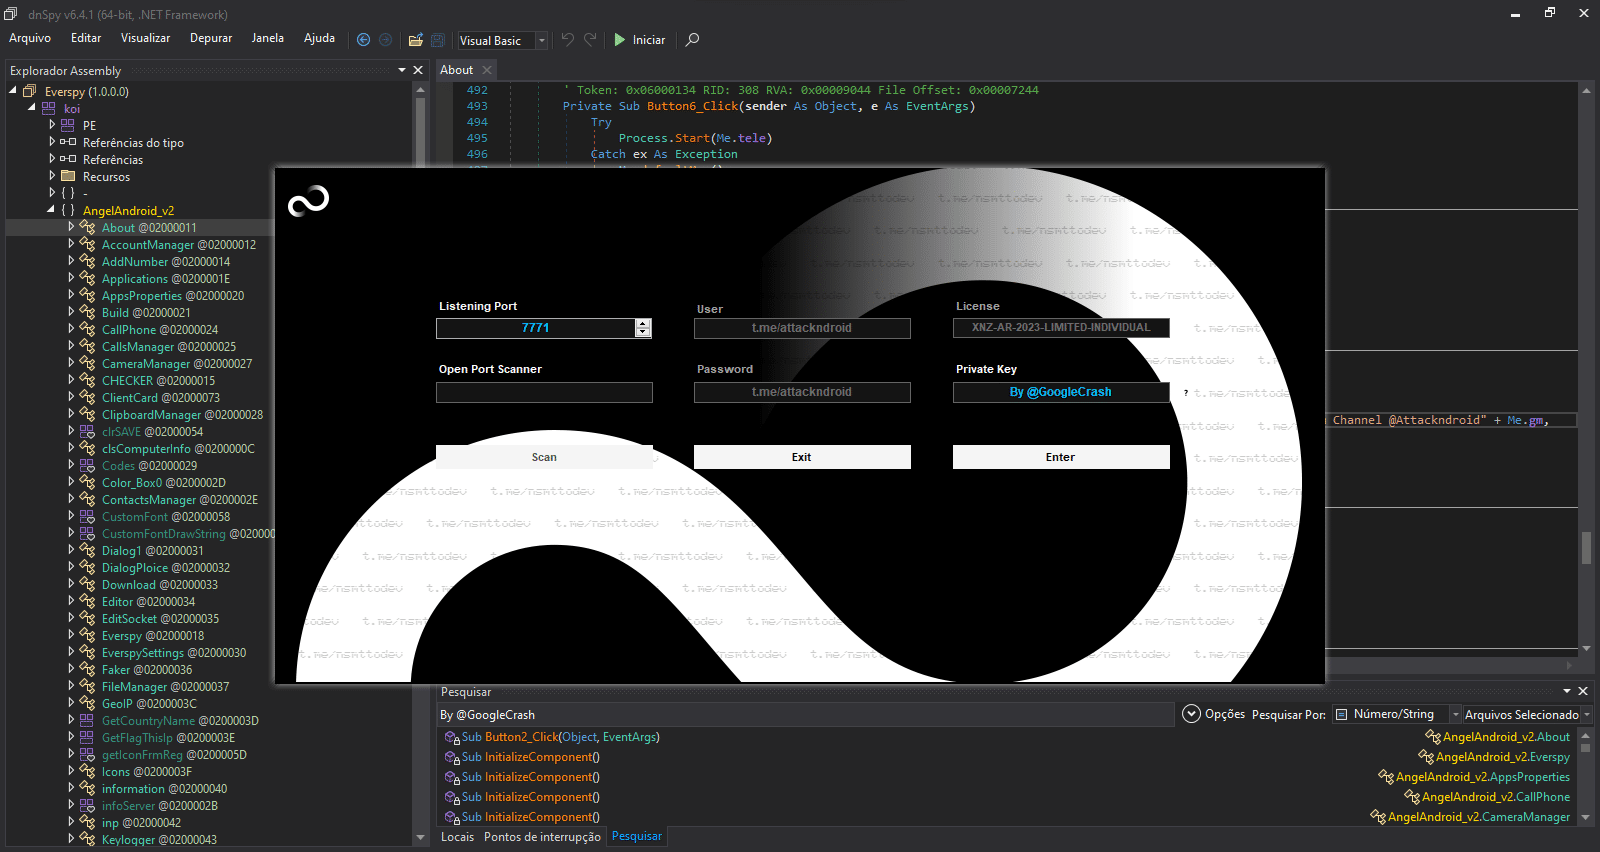Open the Depurar menu
The width and height of the screenshot is (1600, 852).
210,38
